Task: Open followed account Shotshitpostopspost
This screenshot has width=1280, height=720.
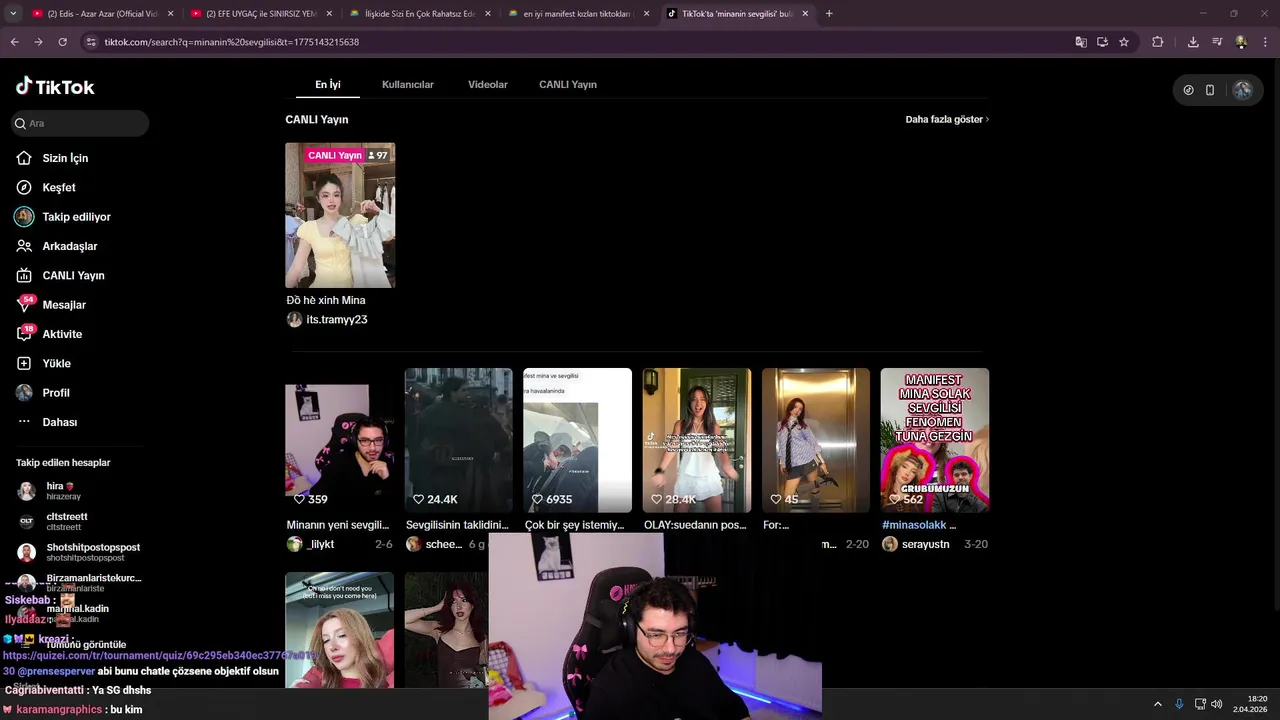Action: click(x=80, y=552)
